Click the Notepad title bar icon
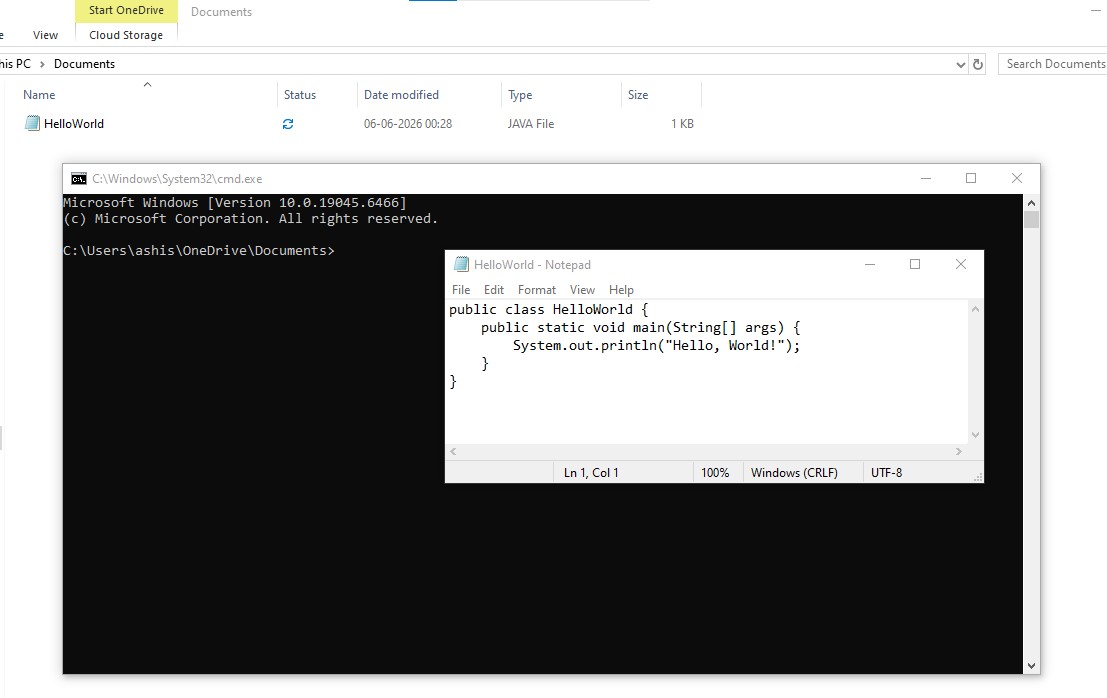Screen dimensions: 1107x698 coord(461,264)
